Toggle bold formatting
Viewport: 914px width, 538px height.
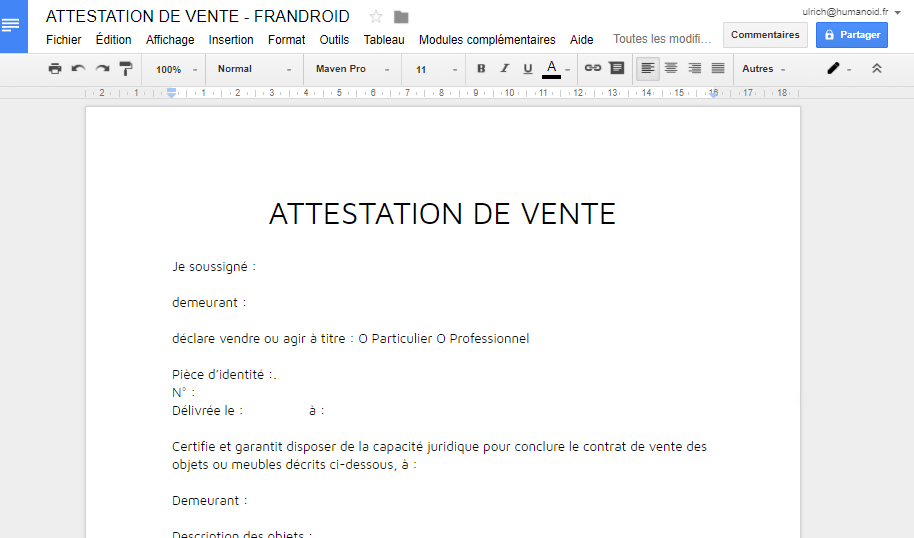tap(481, 69)
